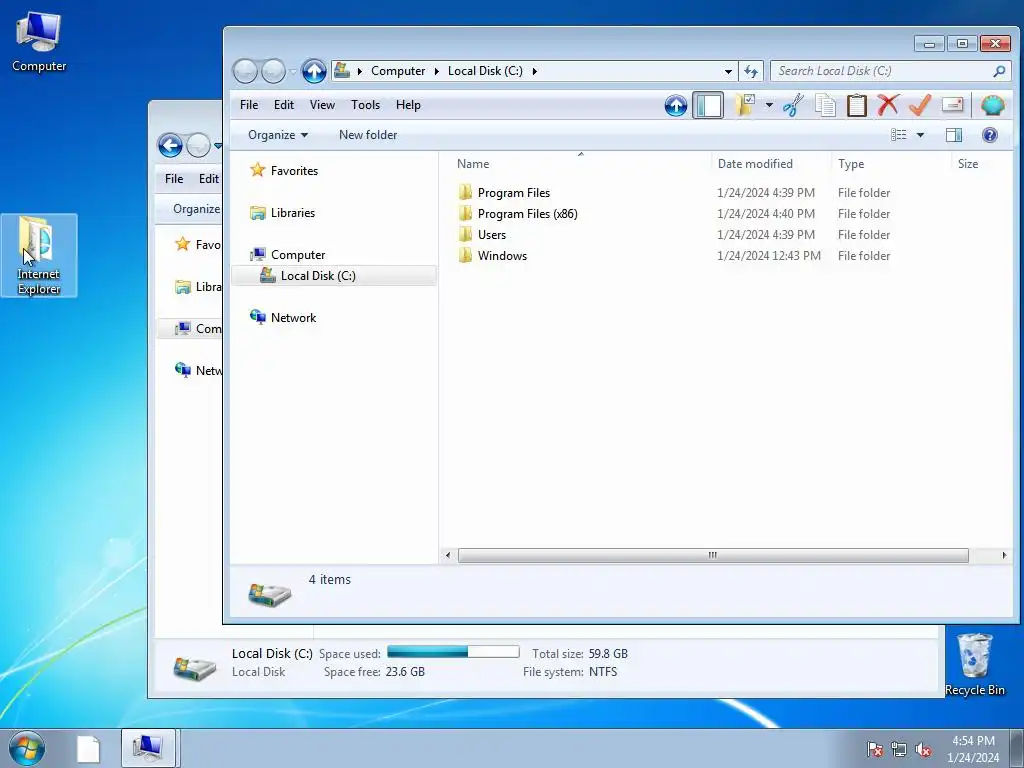Click the Recycle Bin desktop icon

pos(974,664)
